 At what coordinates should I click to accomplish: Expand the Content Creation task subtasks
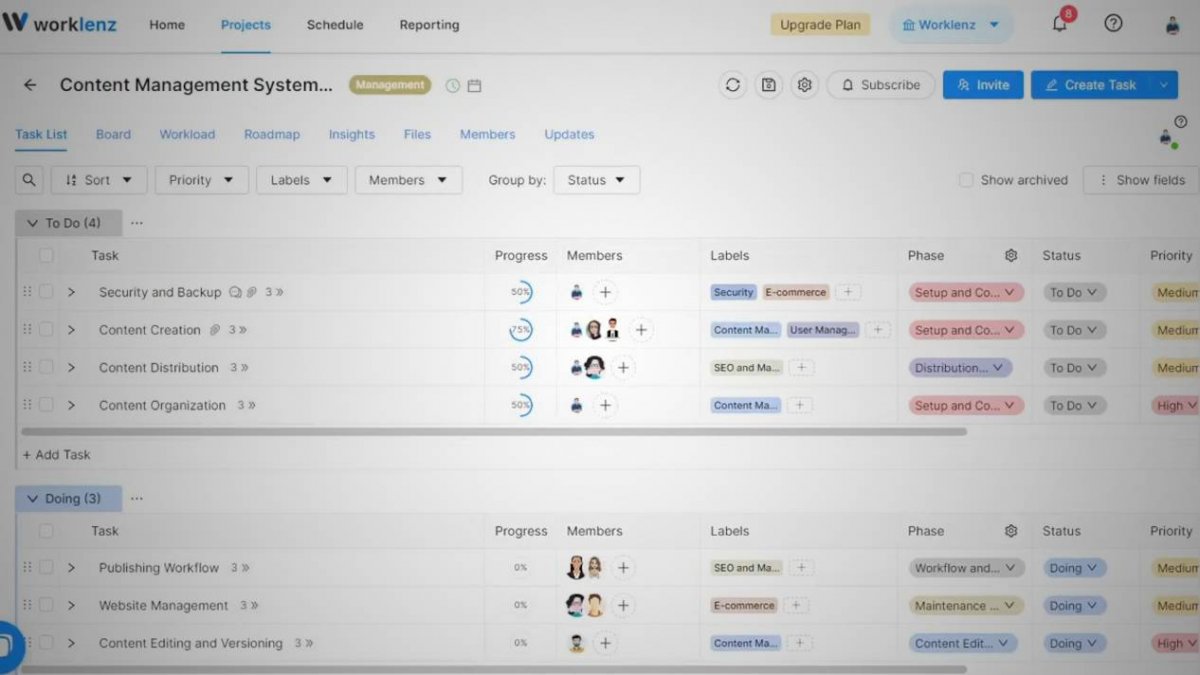[71, 330]
